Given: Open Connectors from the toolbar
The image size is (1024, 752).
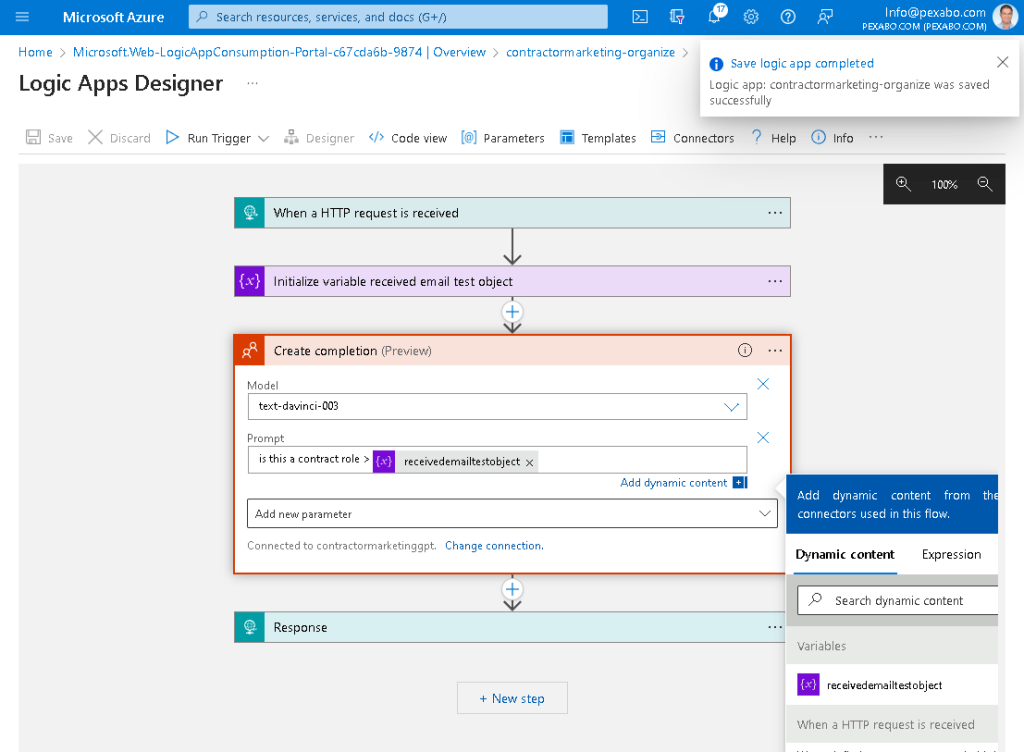Looking at the screenshot, I should pyautogui.click(x=693, y=138).
